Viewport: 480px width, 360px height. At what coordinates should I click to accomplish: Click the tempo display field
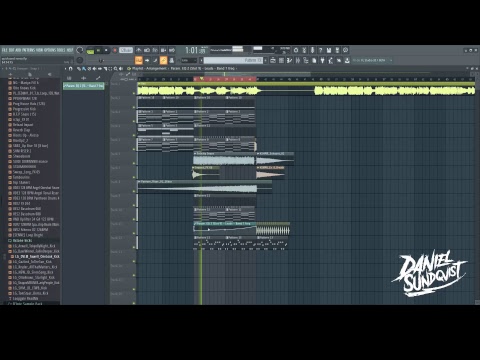pyautogui.click(x=126, y=50)
